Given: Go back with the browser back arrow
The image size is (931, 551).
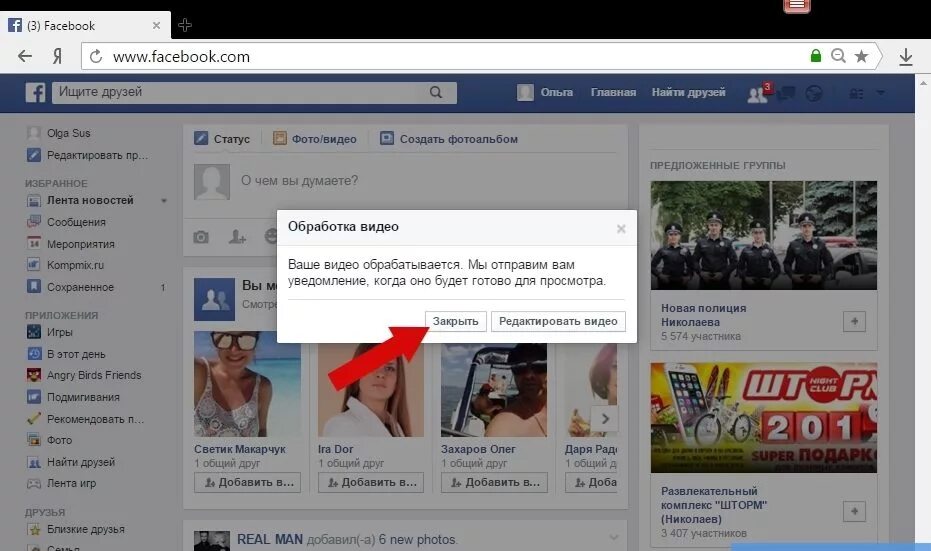Looking at the screenshot, I should [25, 56].
